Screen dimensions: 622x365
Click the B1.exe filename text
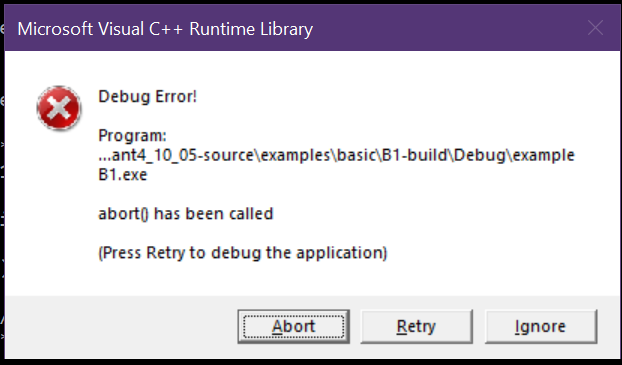click(x=123, y=175)
